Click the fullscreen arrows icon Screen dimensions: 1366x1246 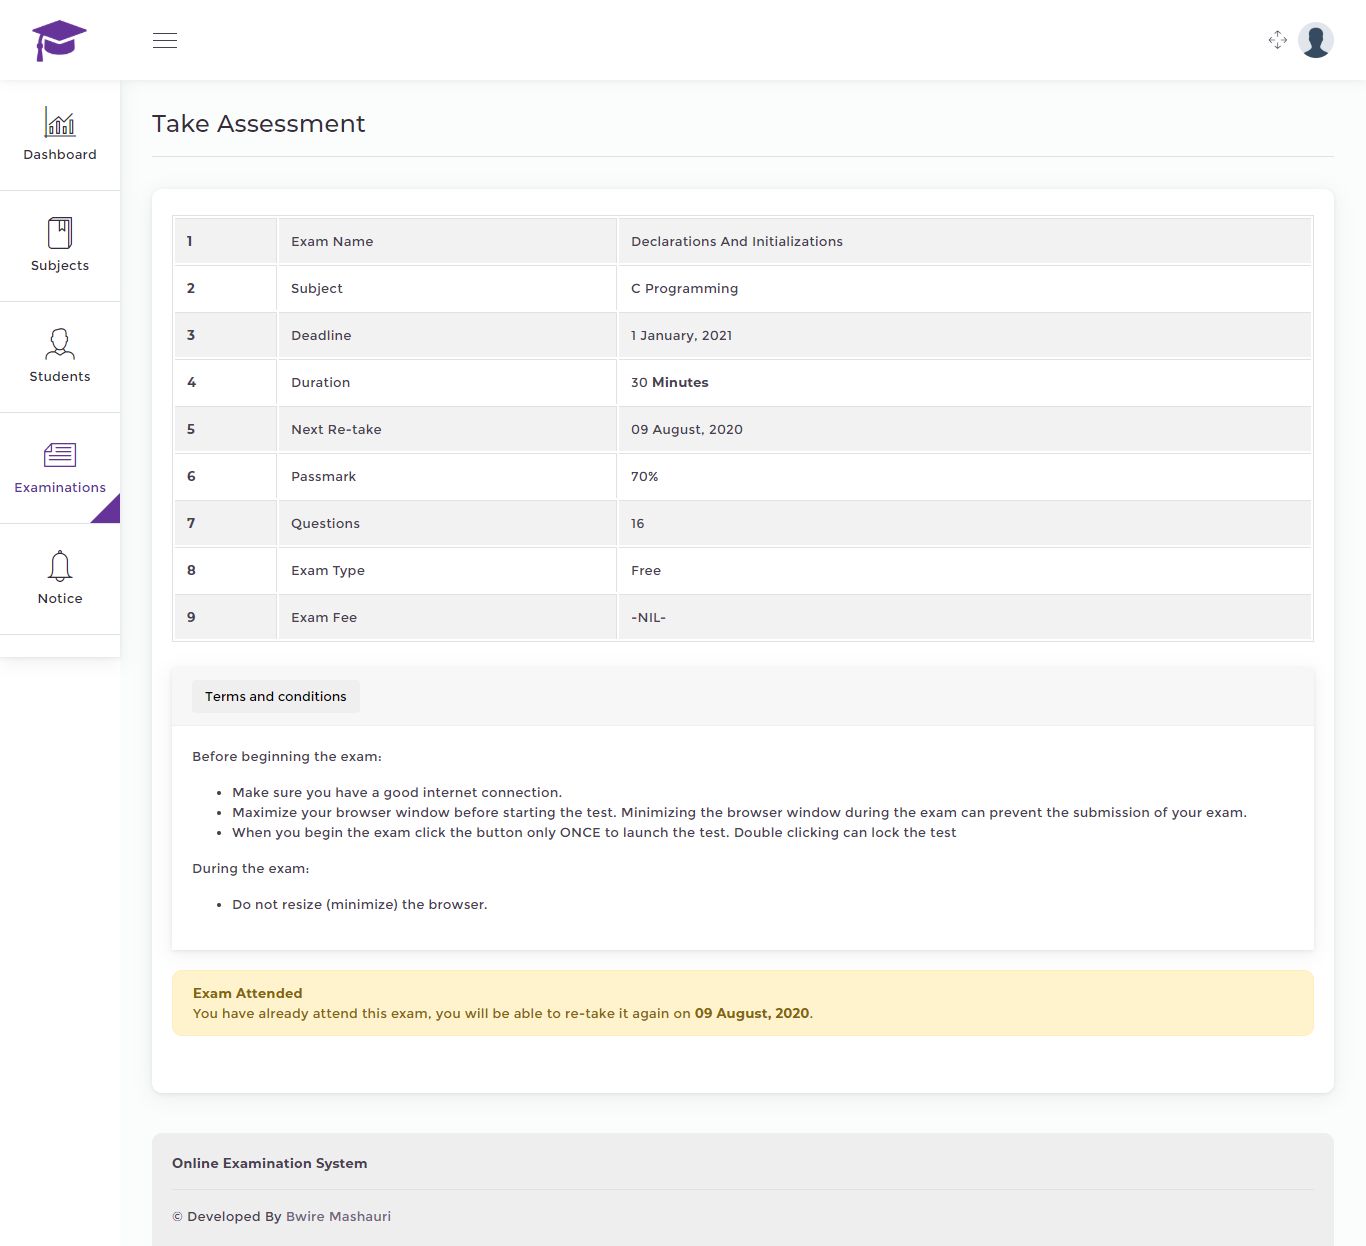1277,40
